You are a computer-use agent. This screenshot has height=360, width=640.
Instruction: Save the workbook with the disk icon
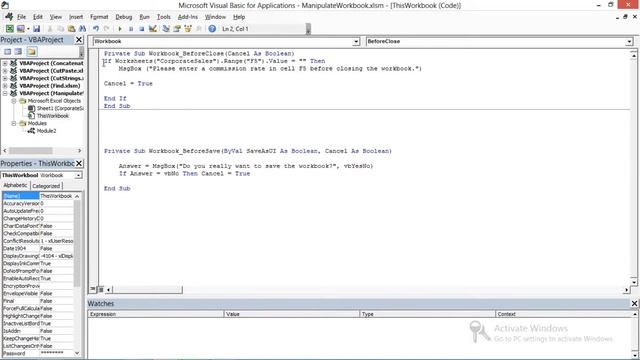(36, 29)
